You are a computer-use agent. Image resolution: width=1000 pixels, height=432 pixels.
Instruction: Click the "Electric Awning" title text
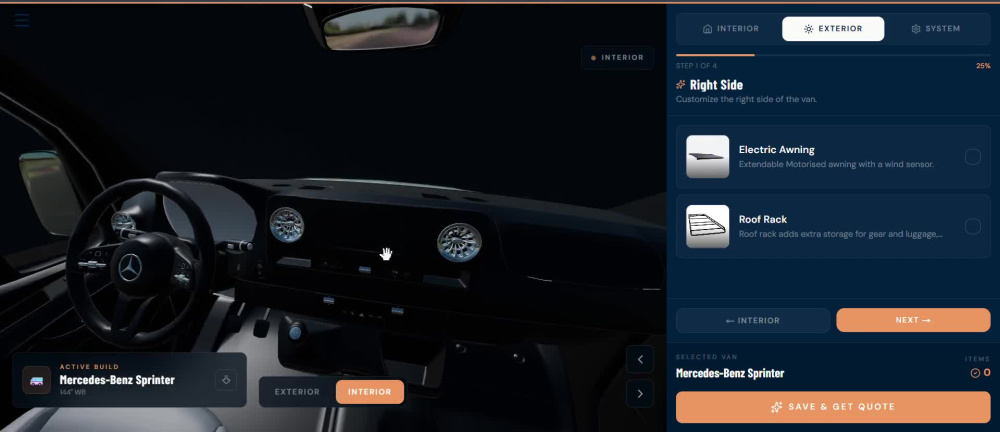pos(776,150)
